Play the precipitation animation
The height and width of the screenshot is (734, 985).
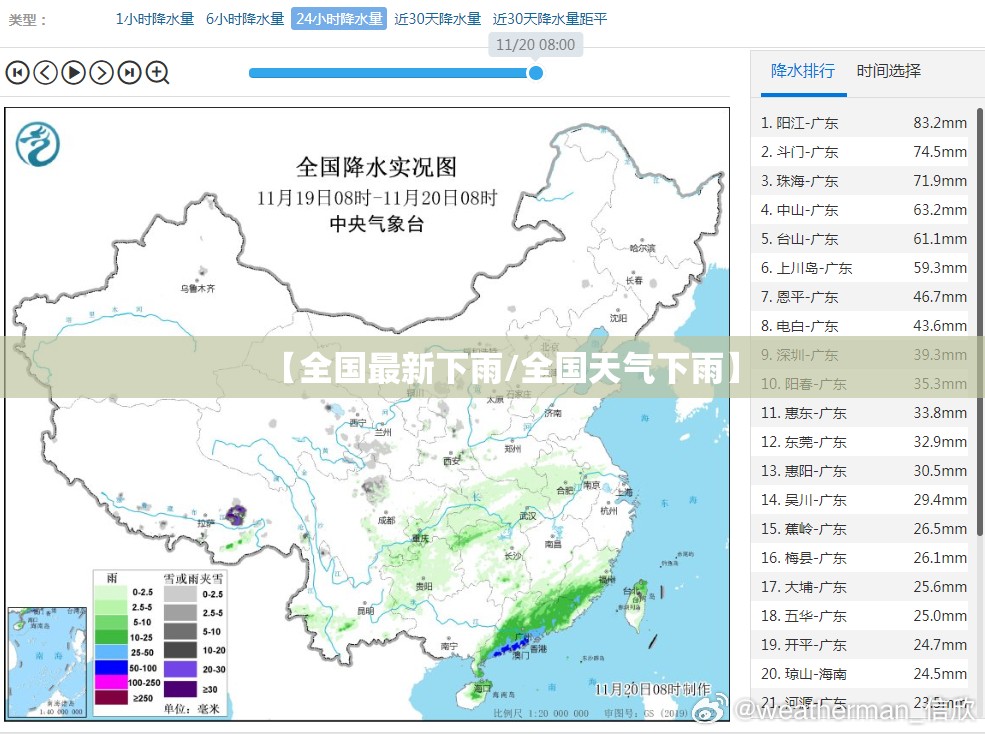[73, 73]
